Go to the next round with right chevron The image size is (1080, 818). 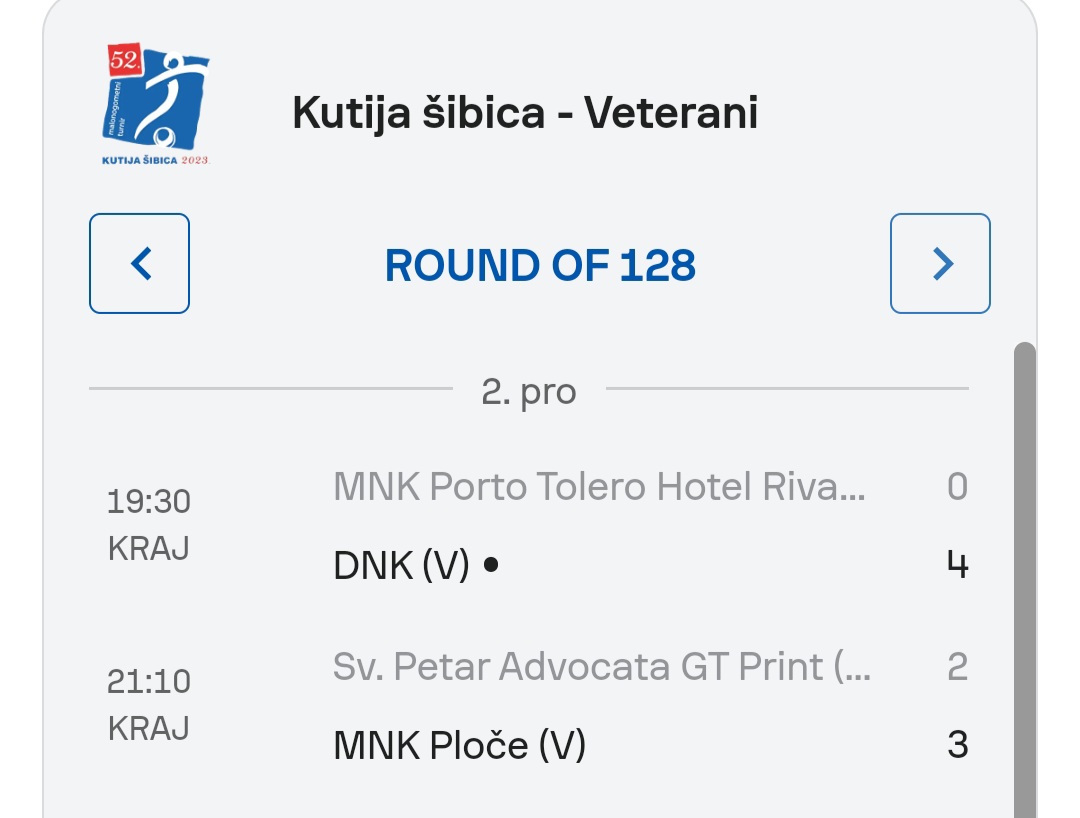coord(940,264)
